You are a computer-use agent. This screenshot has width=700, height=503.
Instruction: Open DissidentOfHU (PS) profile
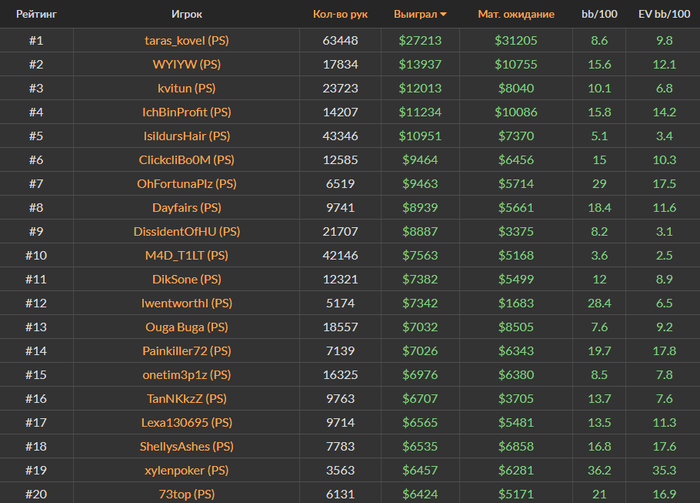187,232
